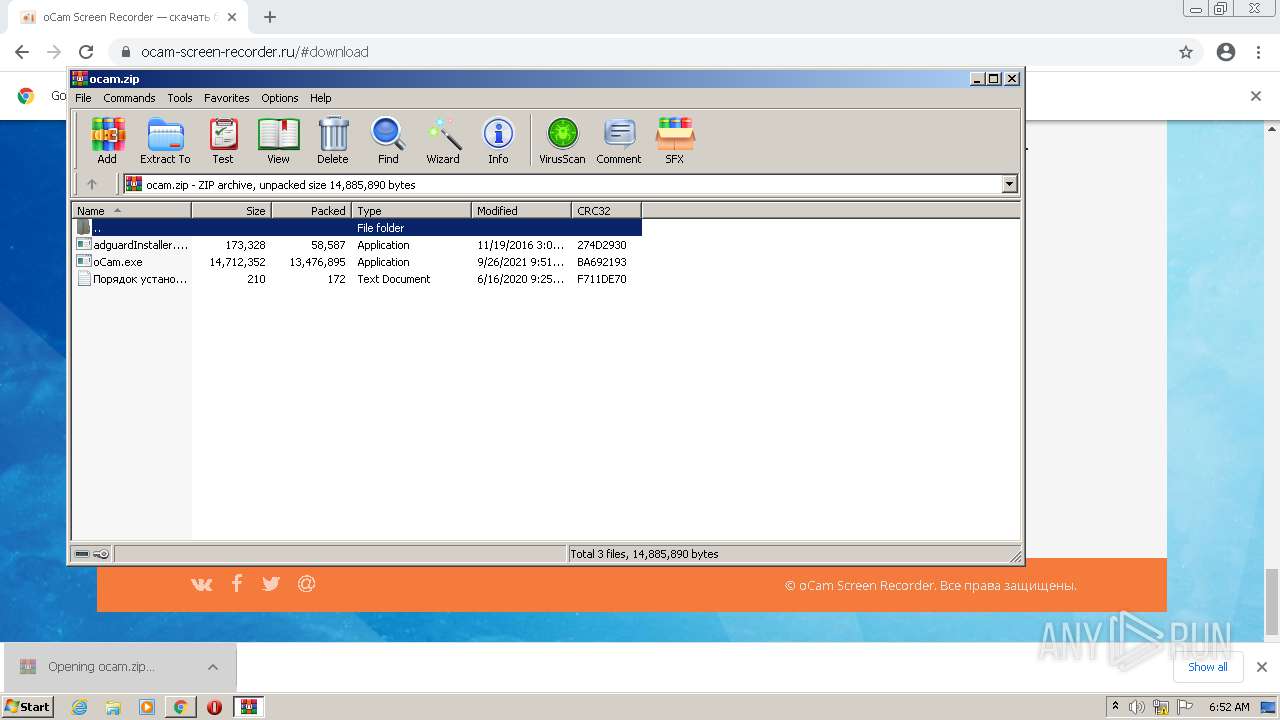Open the File menu in WinRAR
1280x720 pixels.
[x=83, y=98]
